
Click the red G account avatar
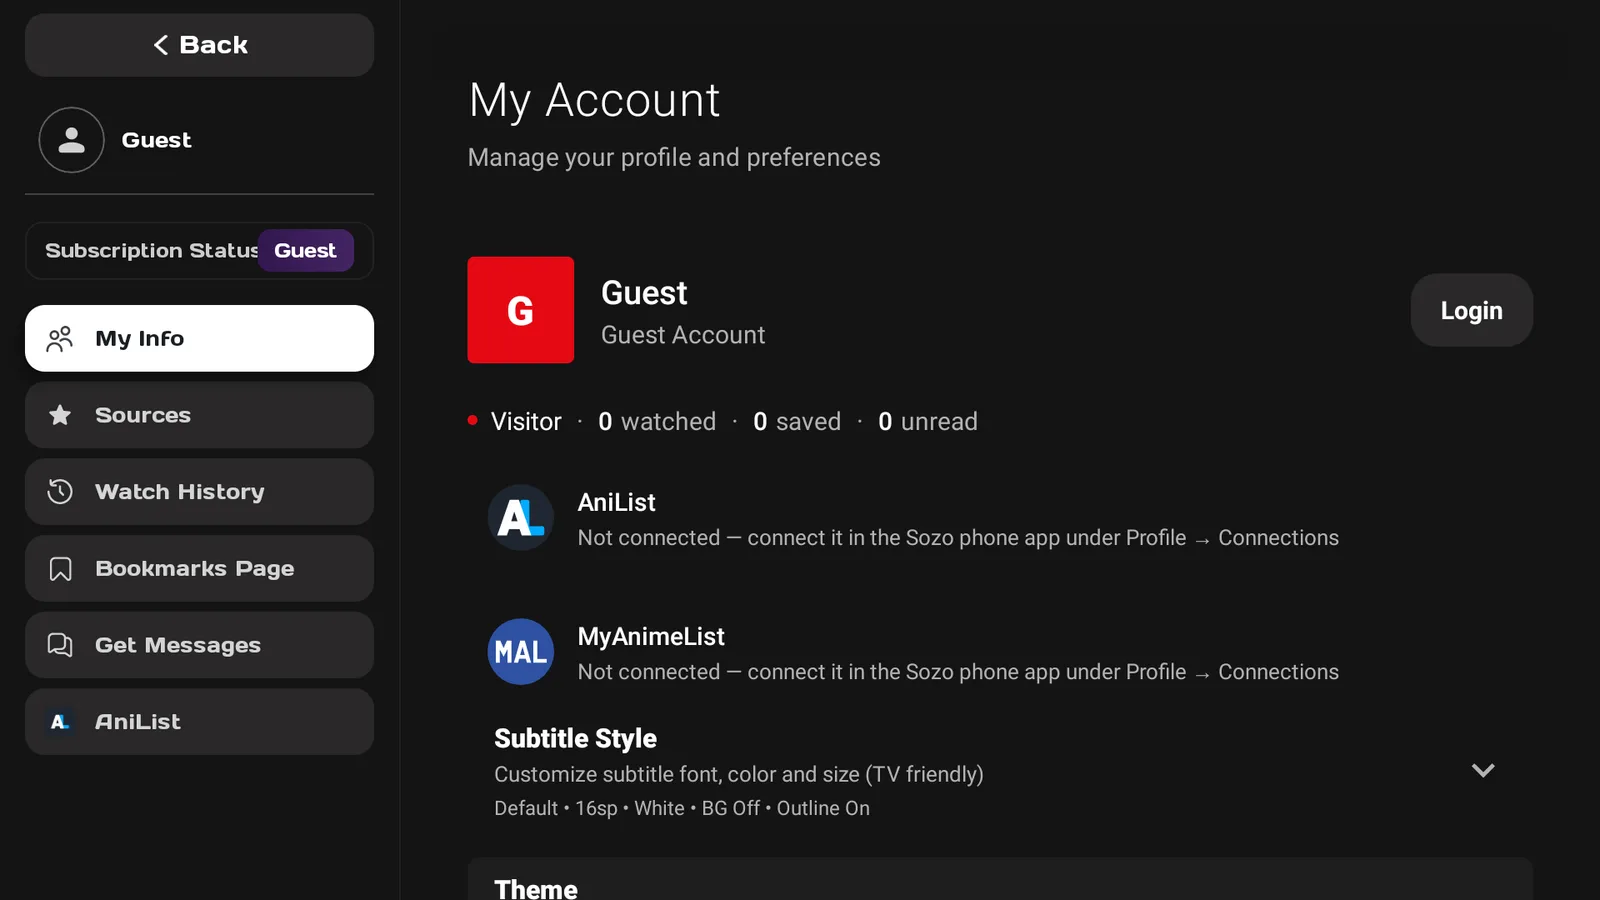(520, 310)
